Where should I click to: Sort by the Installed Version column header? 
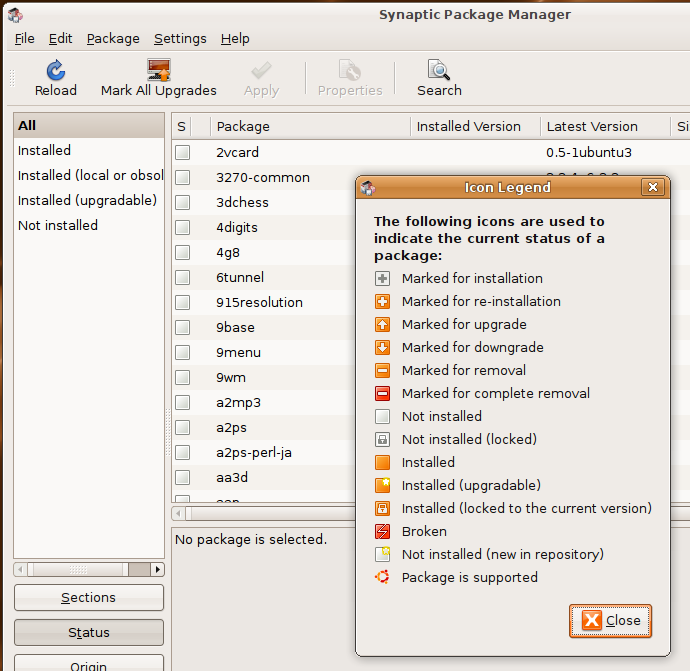coord(475,127)
